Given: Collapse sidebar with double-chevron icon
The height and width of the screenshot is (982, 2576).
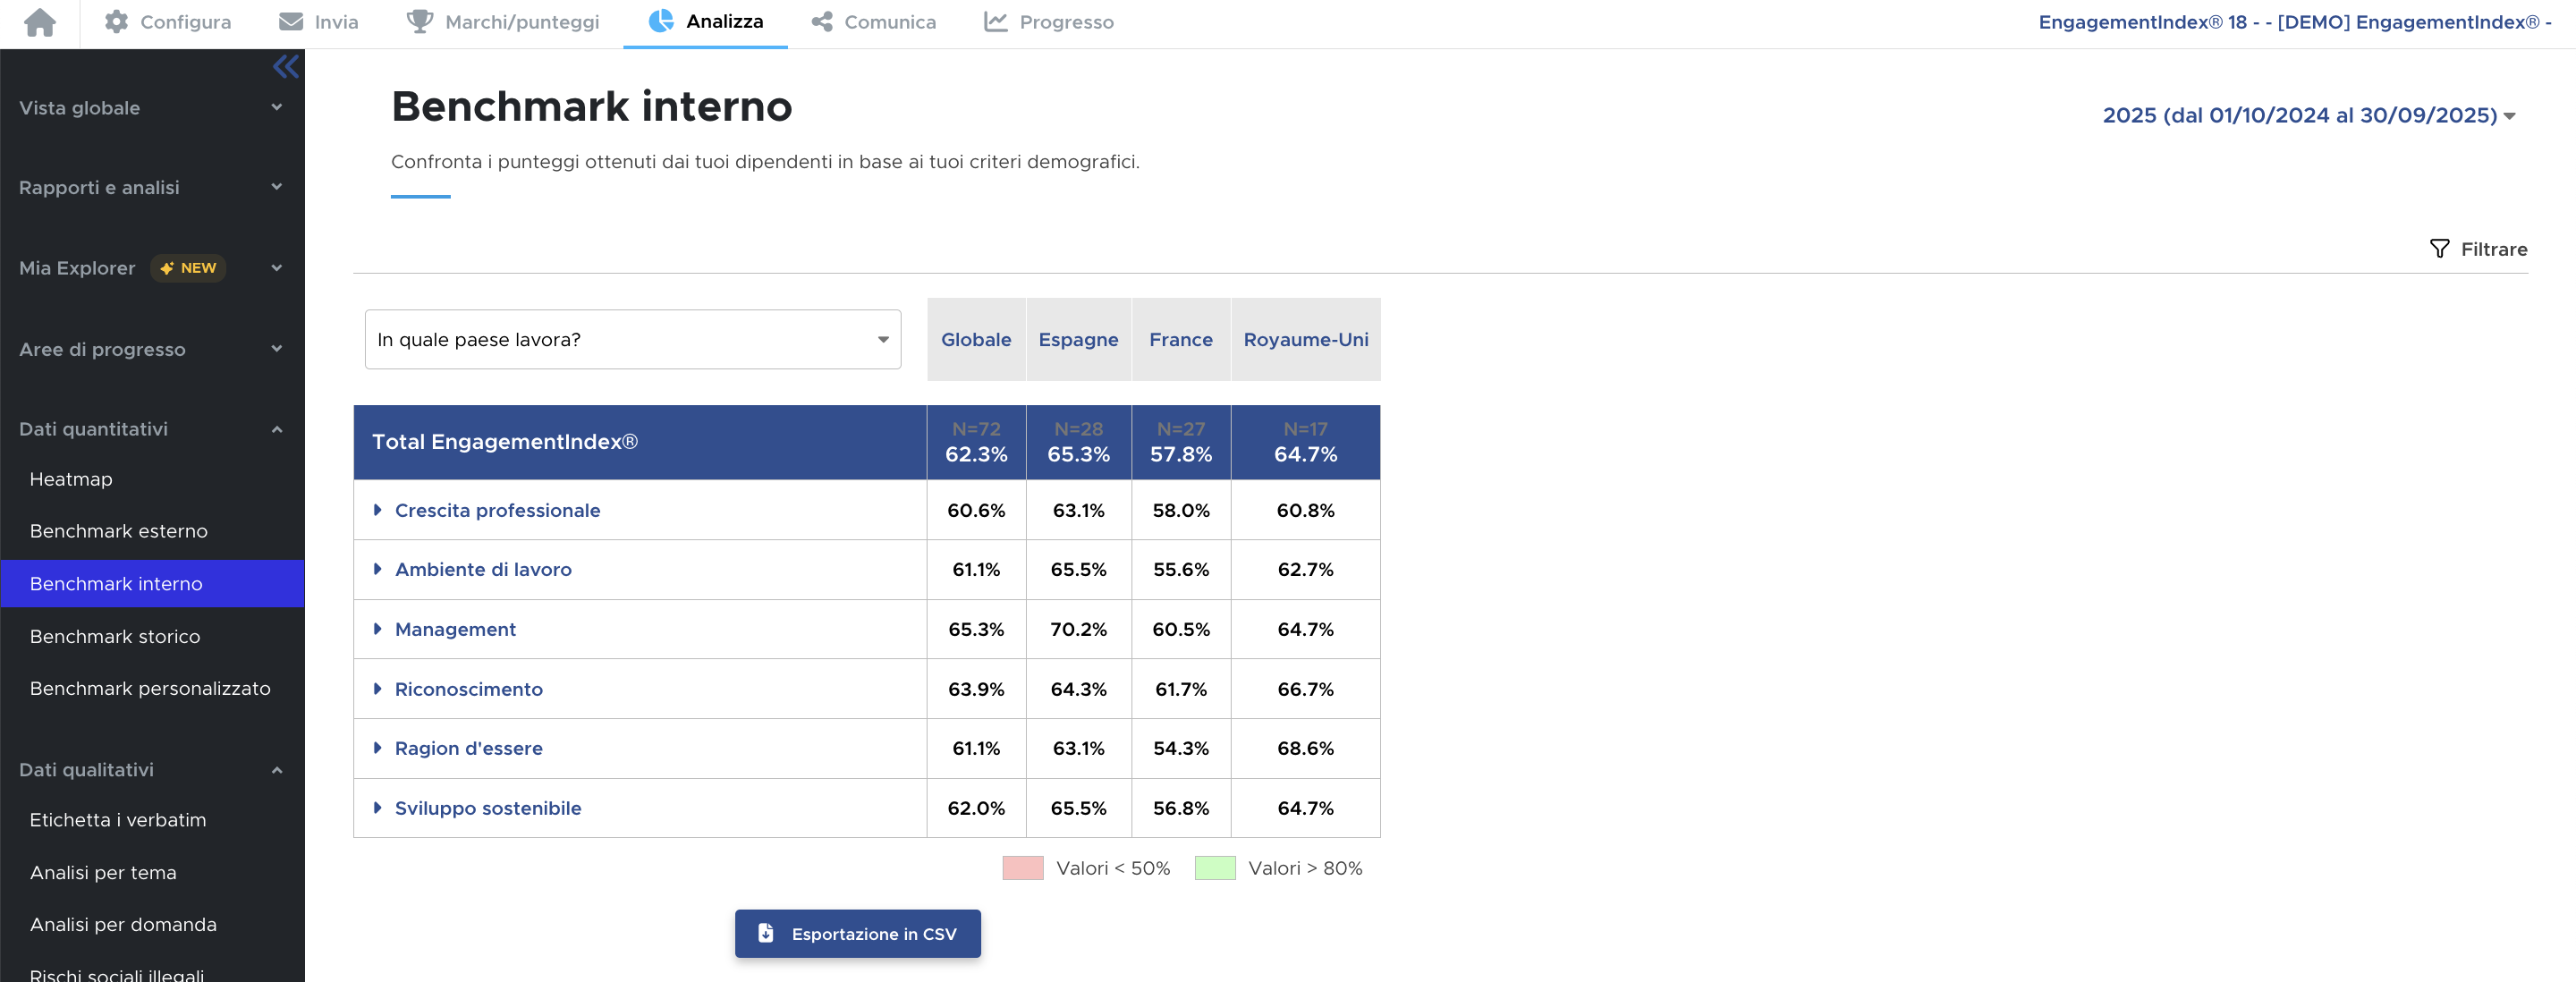Looking at the screenshot, I should [x=285, y=67].
